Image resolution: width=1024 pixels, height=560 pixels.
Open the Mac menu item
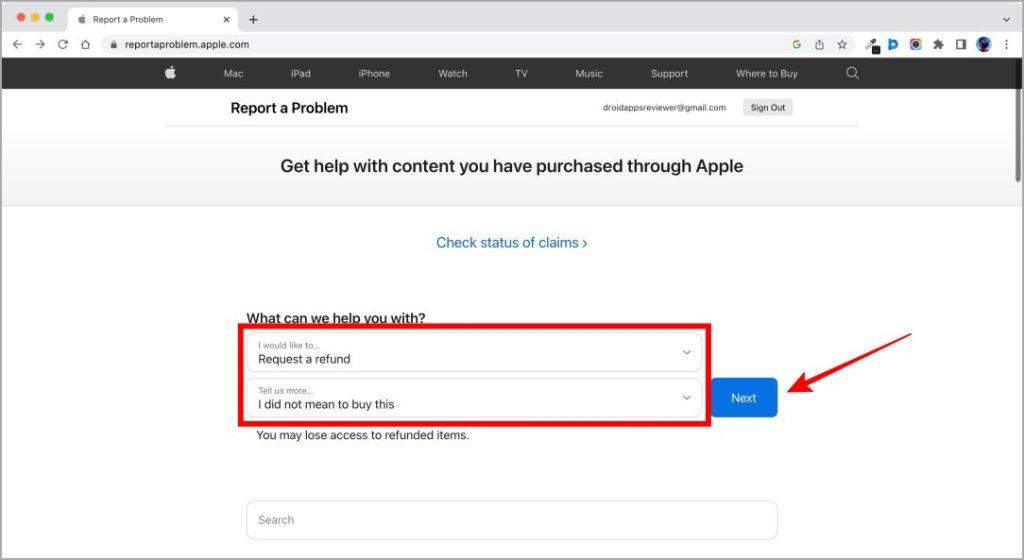233,74
